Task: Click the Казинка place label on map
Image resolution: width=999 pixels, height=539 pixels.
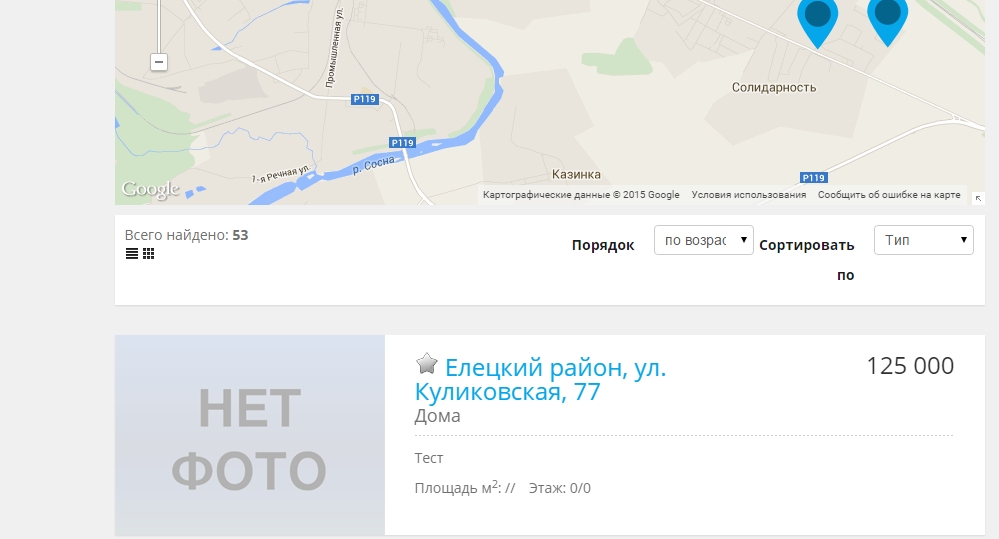Action: (x=576, y=174)
